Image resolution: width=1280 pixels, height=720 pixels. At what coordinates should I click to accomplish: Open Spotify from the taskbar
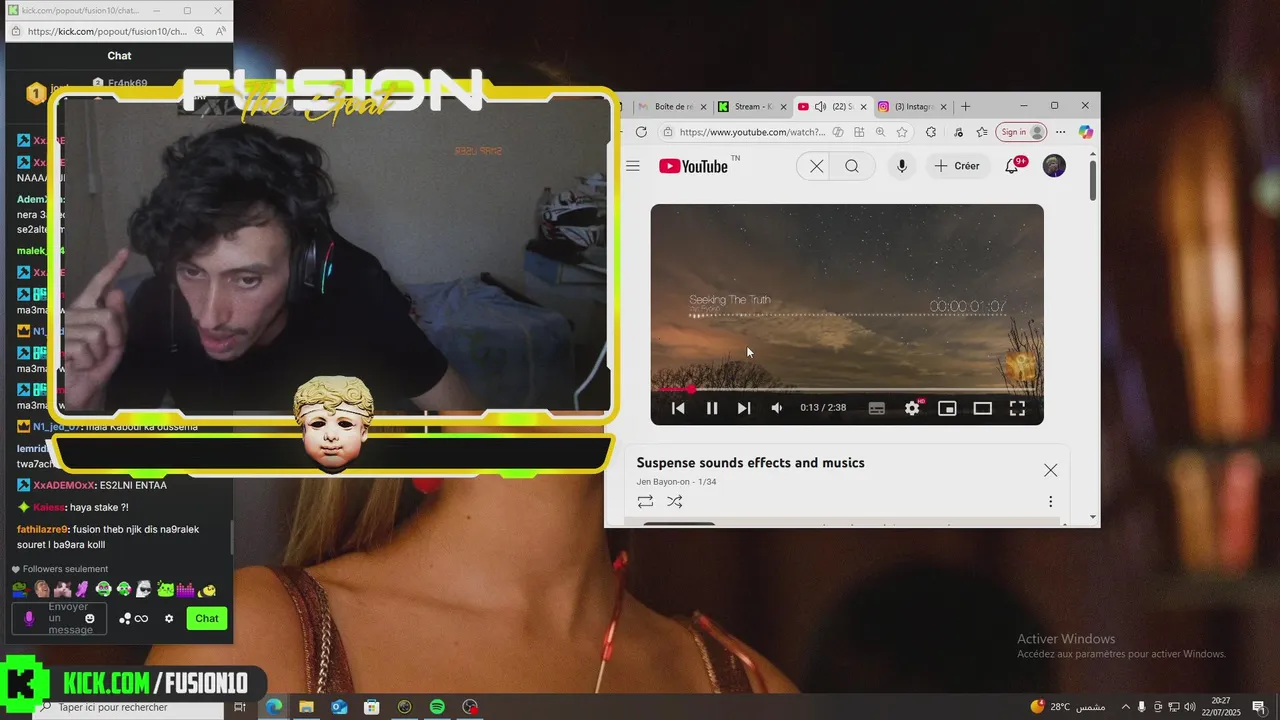click(437, 707)
